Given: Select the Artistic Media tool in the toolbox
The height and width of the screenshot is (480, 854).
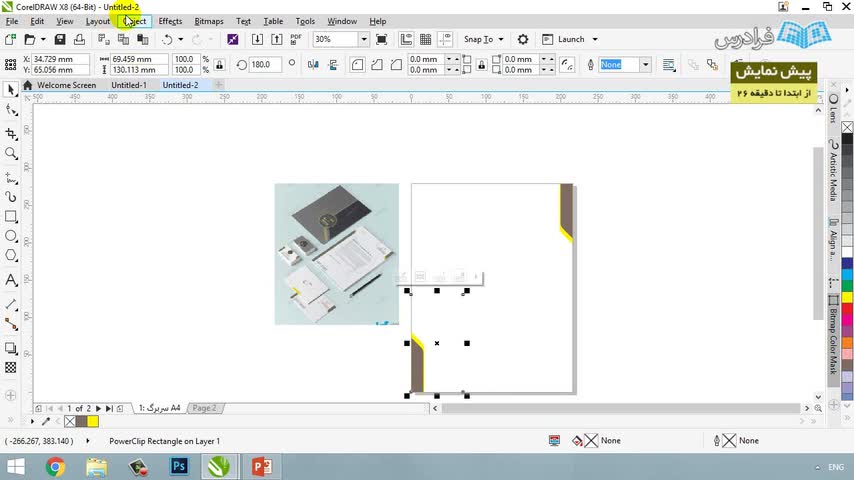Looking at the screenshot, I should [x=11, y=197].
